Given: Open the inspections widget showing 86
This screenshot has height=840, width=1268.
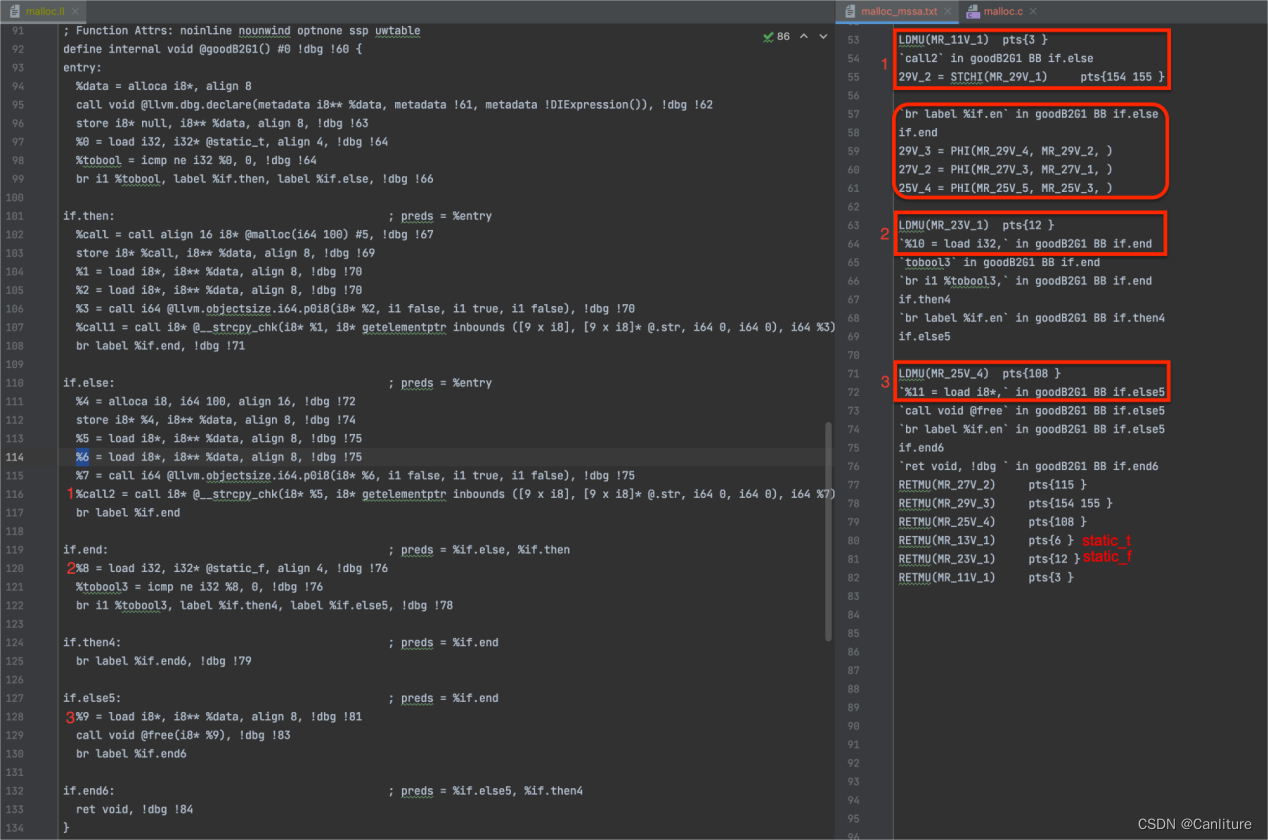Looking at the screenshot, I should [x=776, y=36].
